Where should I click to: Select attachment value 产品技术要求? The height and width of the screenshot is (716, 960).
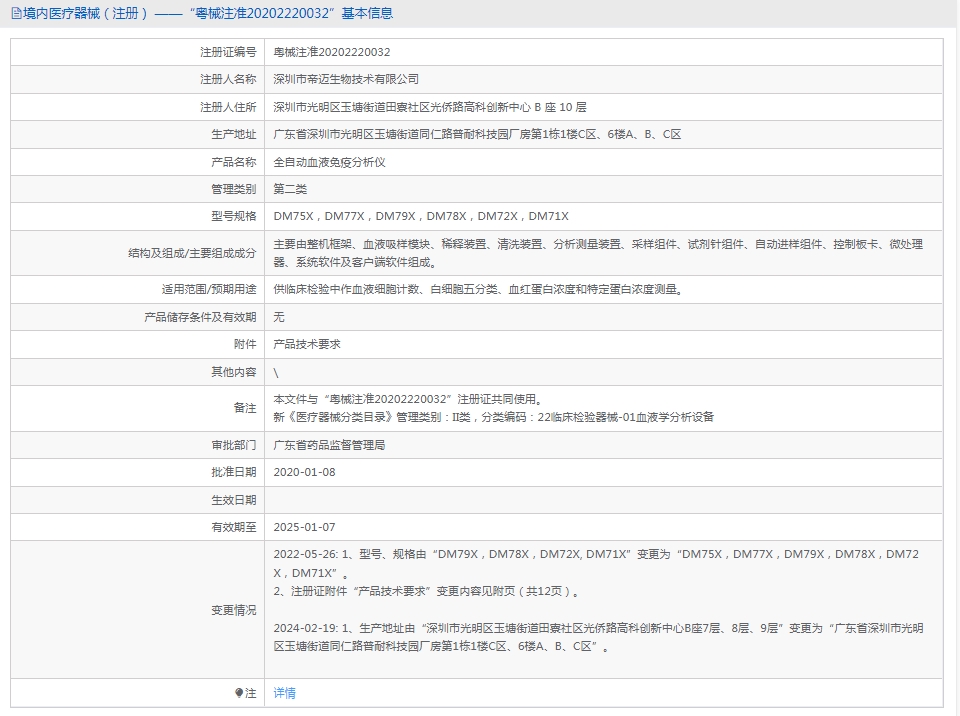pyautogui.click(x=307, y=344)
